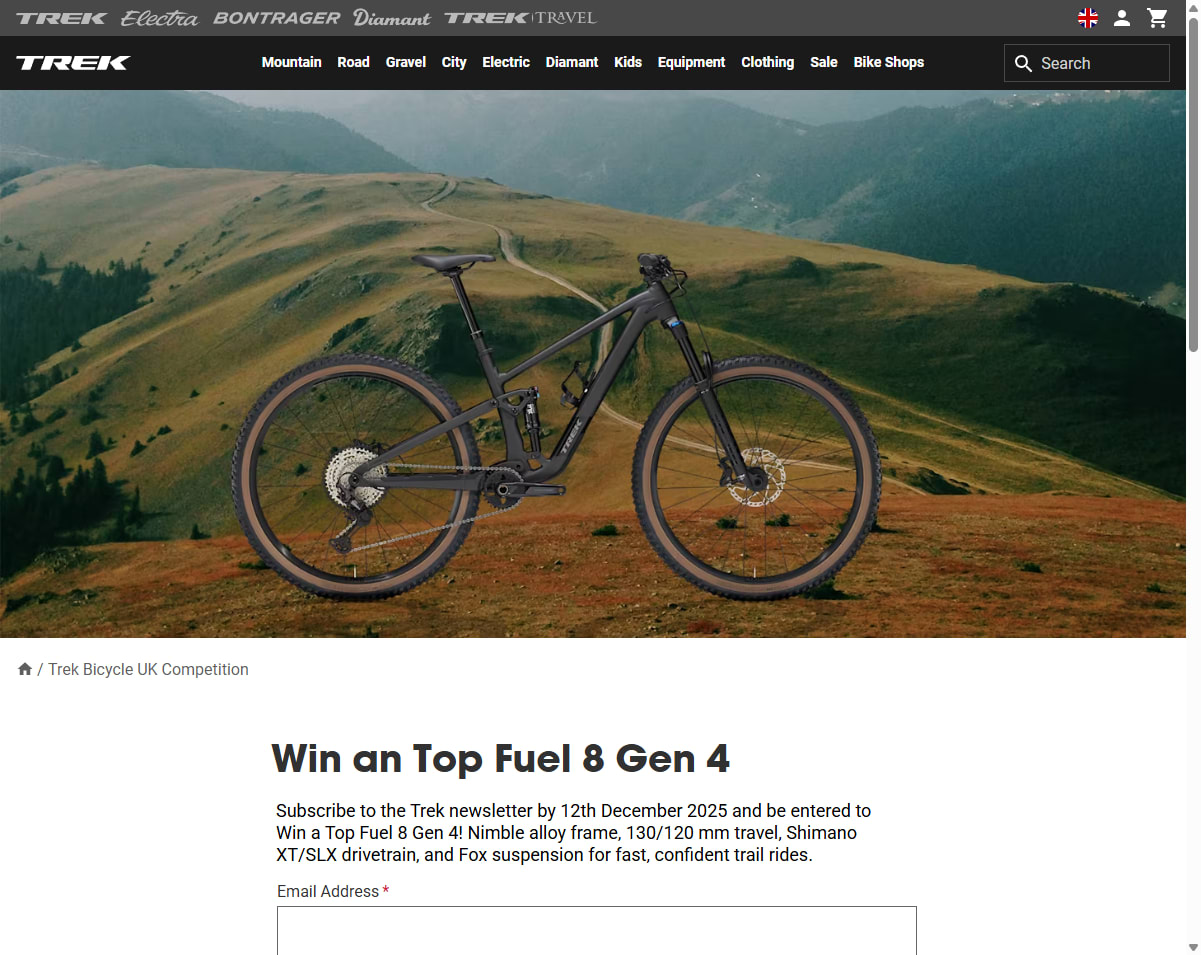Image resolution: width=1201 pixels, height=955 pixels.
Task: Open the Mountain bikes menu
Action: (291, 62)
